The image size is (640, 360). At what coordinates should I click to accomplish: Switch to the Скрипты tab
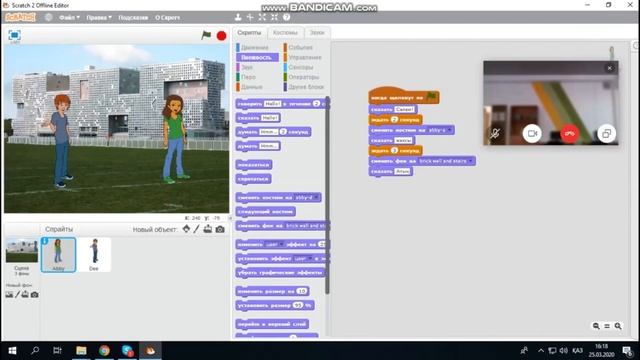[249, 33]
